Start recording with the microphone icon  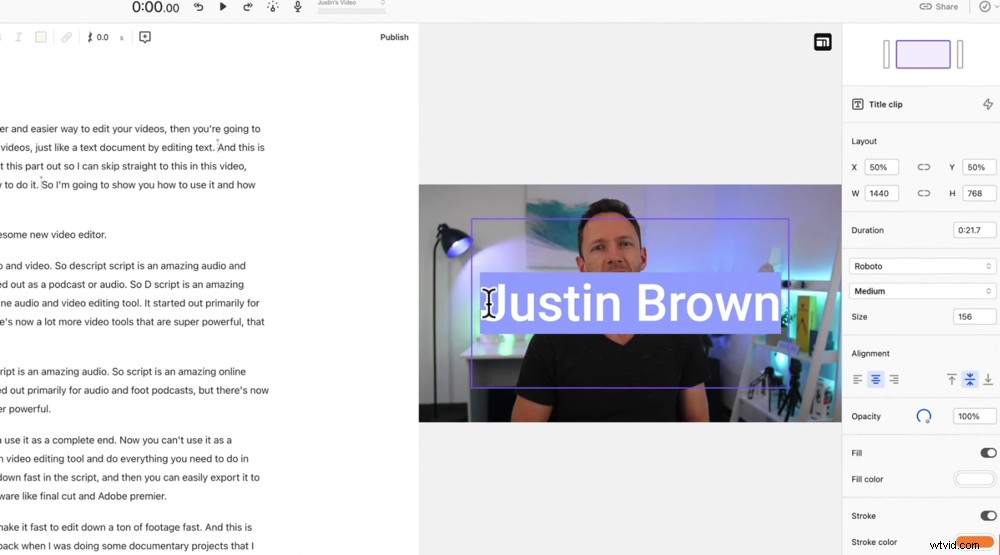[297, 7]
